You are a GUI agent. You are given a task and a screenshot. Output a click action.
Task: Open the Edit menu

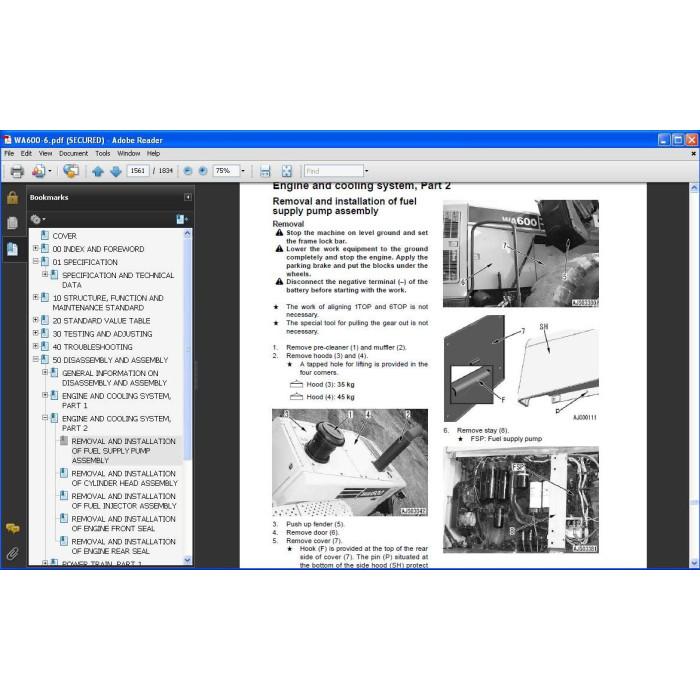pyautogui.click(x=26, y=153)
